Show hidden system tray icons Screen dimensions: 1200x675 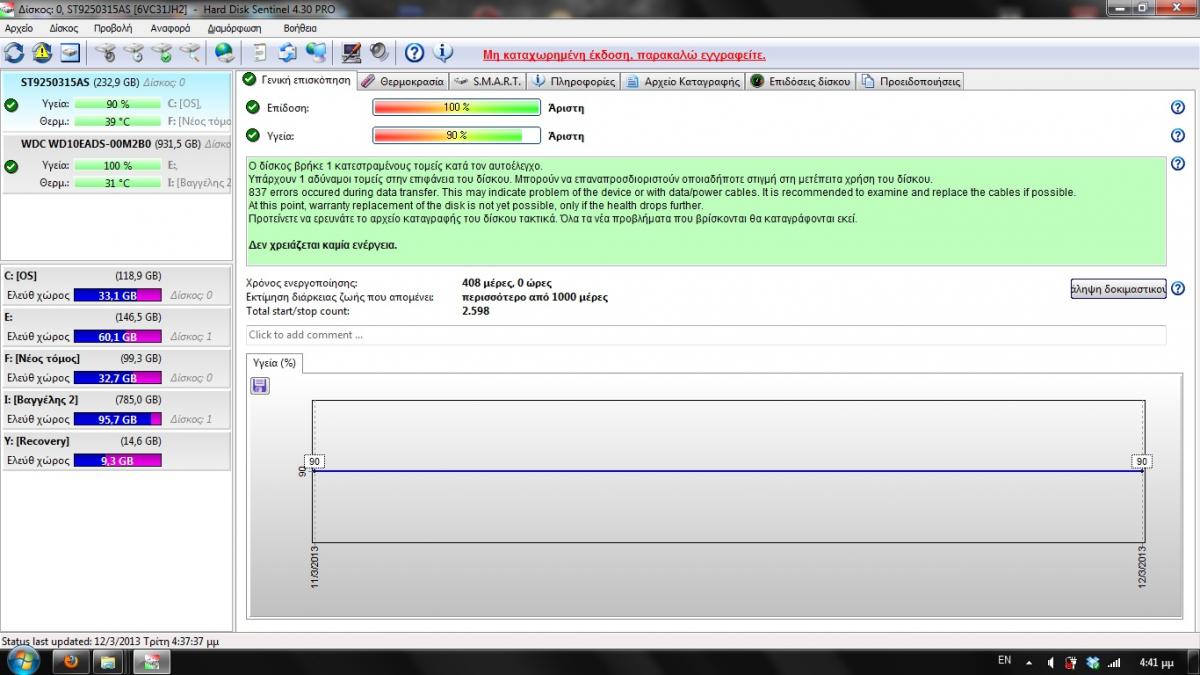click(1029, 663)
